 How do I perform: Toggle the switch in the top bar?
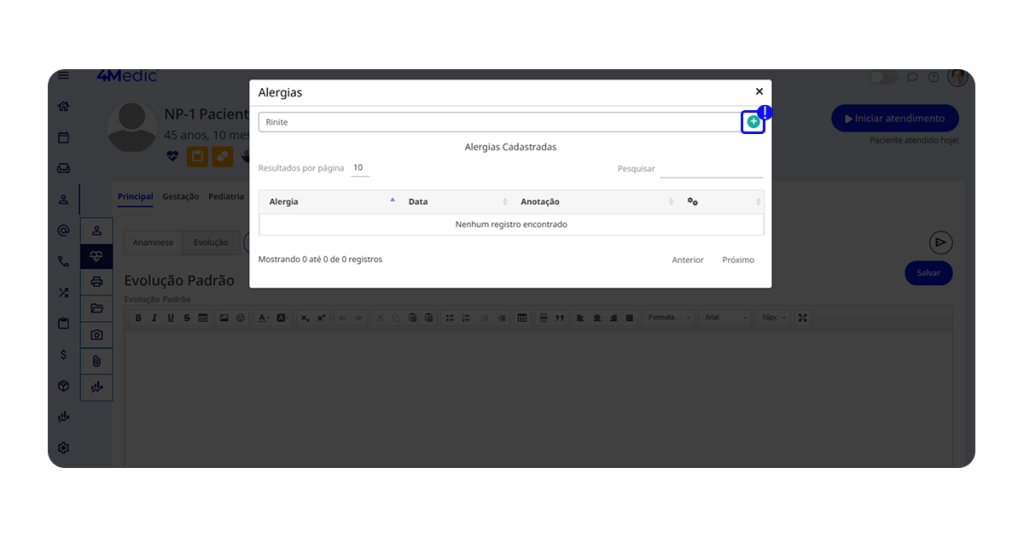882,77
